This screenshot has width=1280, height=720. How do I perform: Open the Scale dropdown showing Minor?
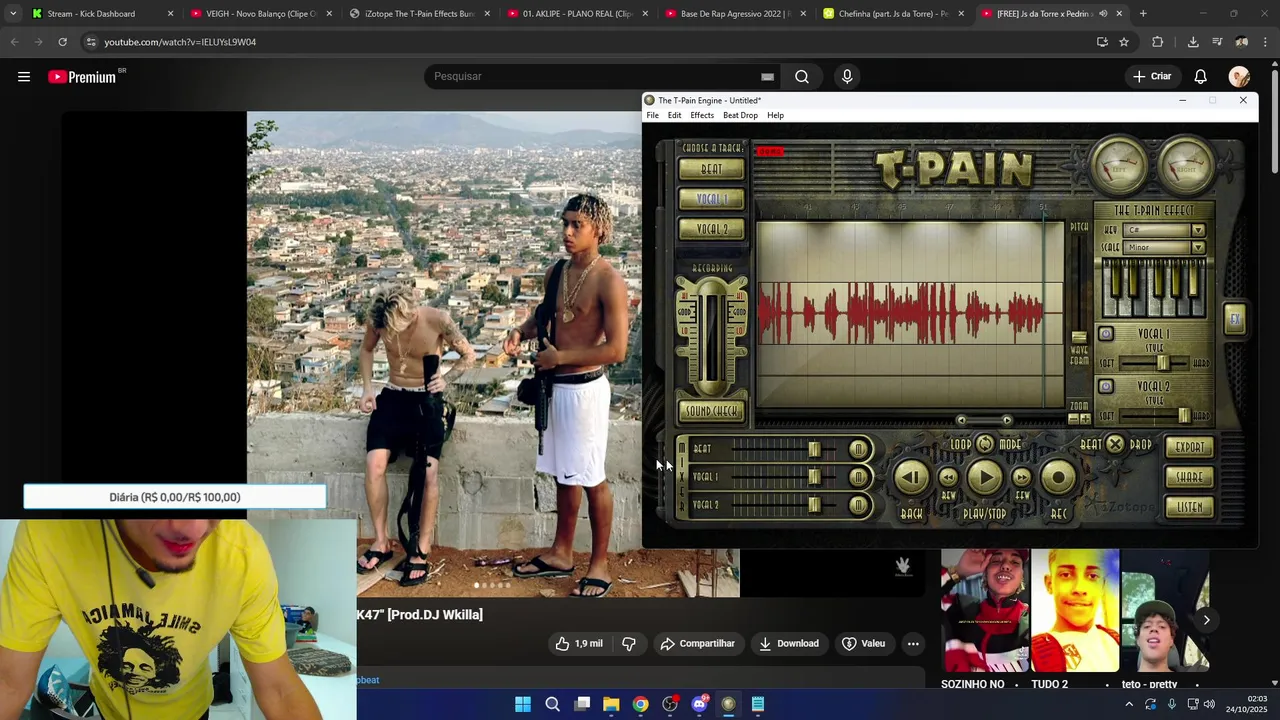point(1165,247)
